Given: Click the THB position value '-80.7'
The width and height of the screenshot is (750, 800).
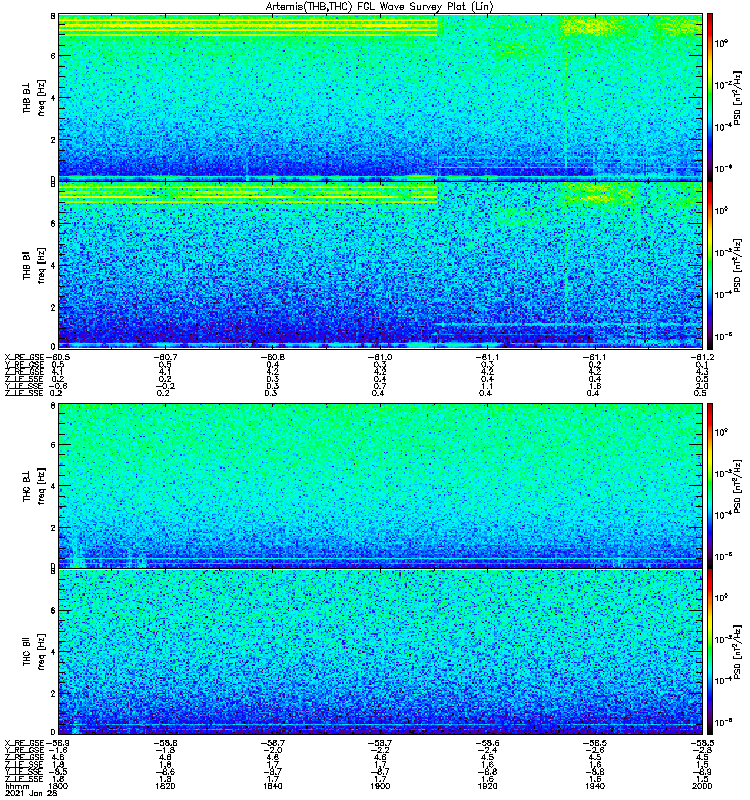Looking at the screenshot, I should click(165, 357).
